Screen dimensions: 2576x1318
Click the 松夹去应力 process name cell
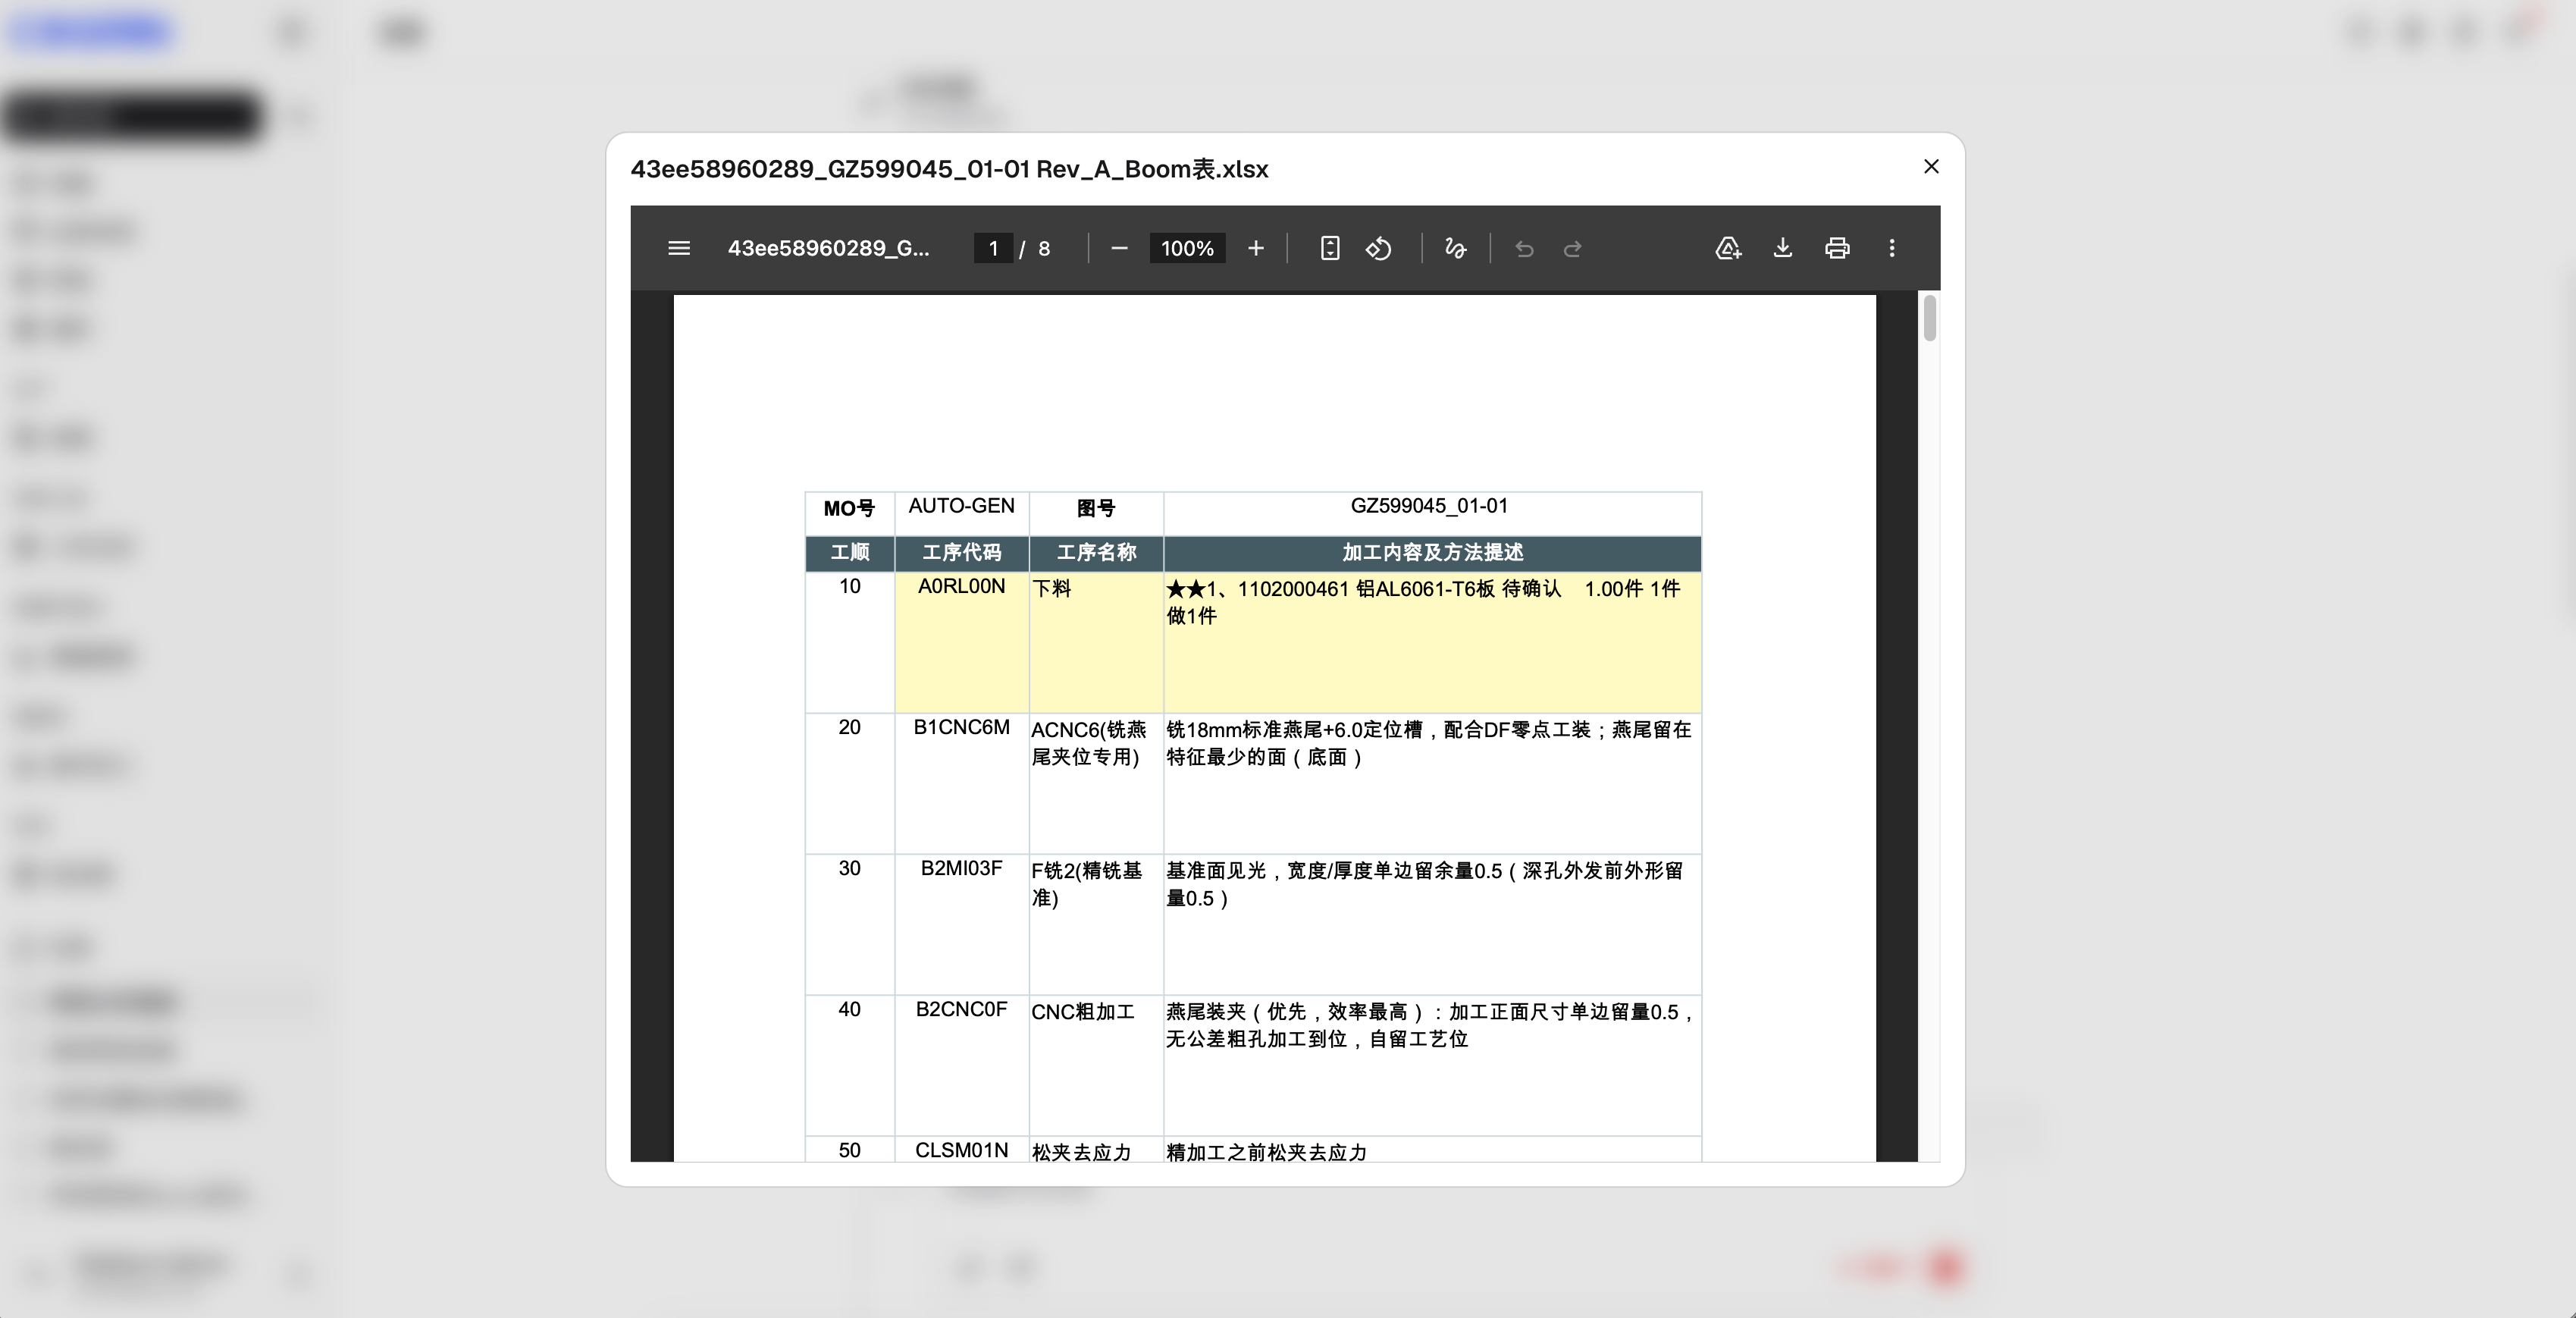click(x=1097, y=1150)
